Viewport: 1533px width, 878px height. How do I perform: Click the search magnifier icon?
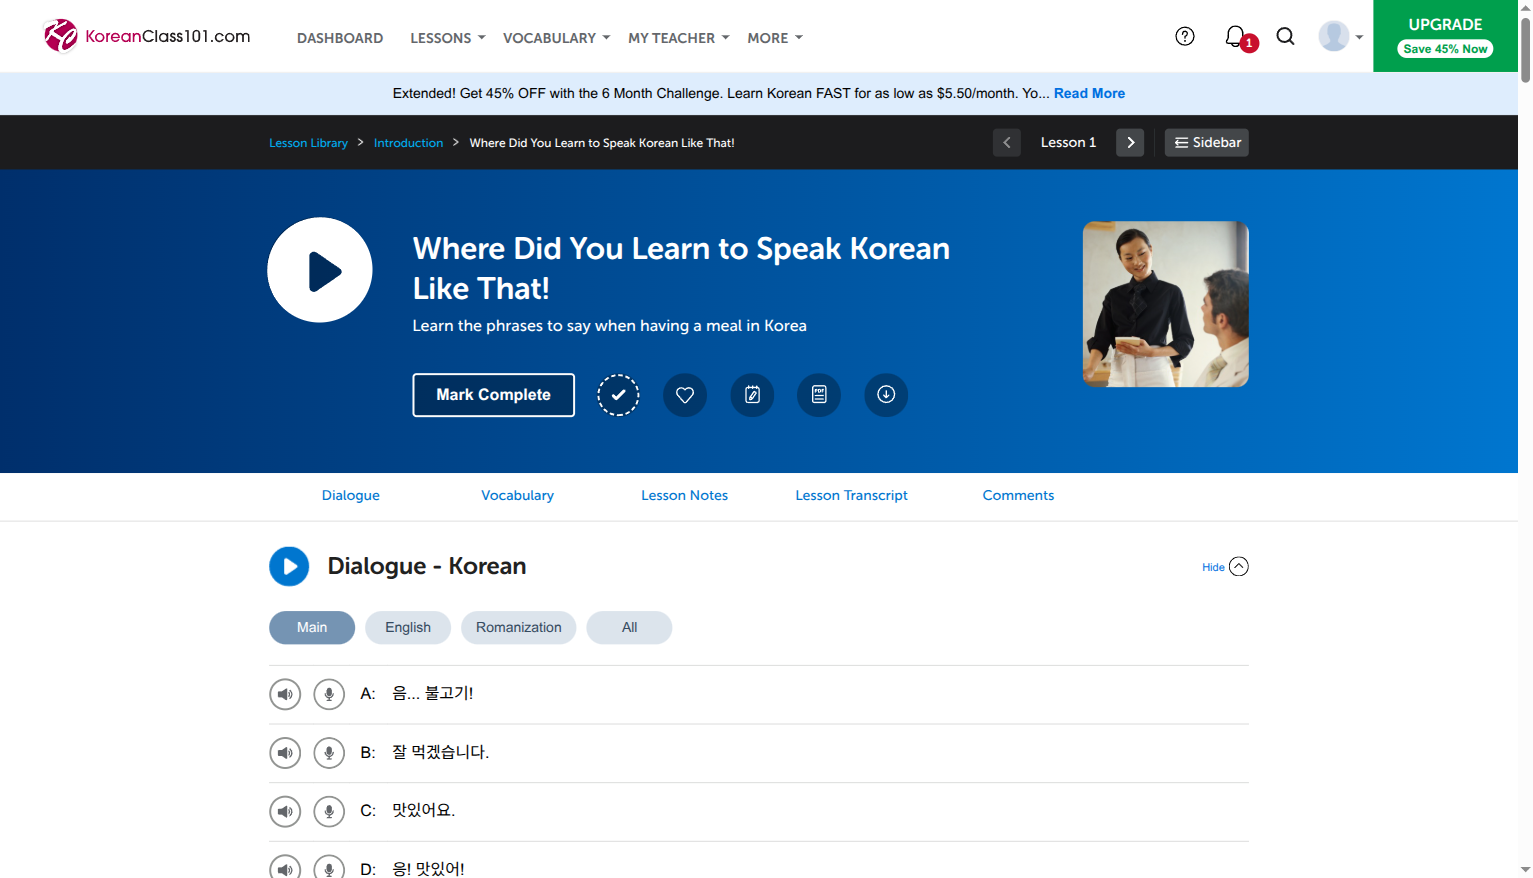(x=1286, y=36)
